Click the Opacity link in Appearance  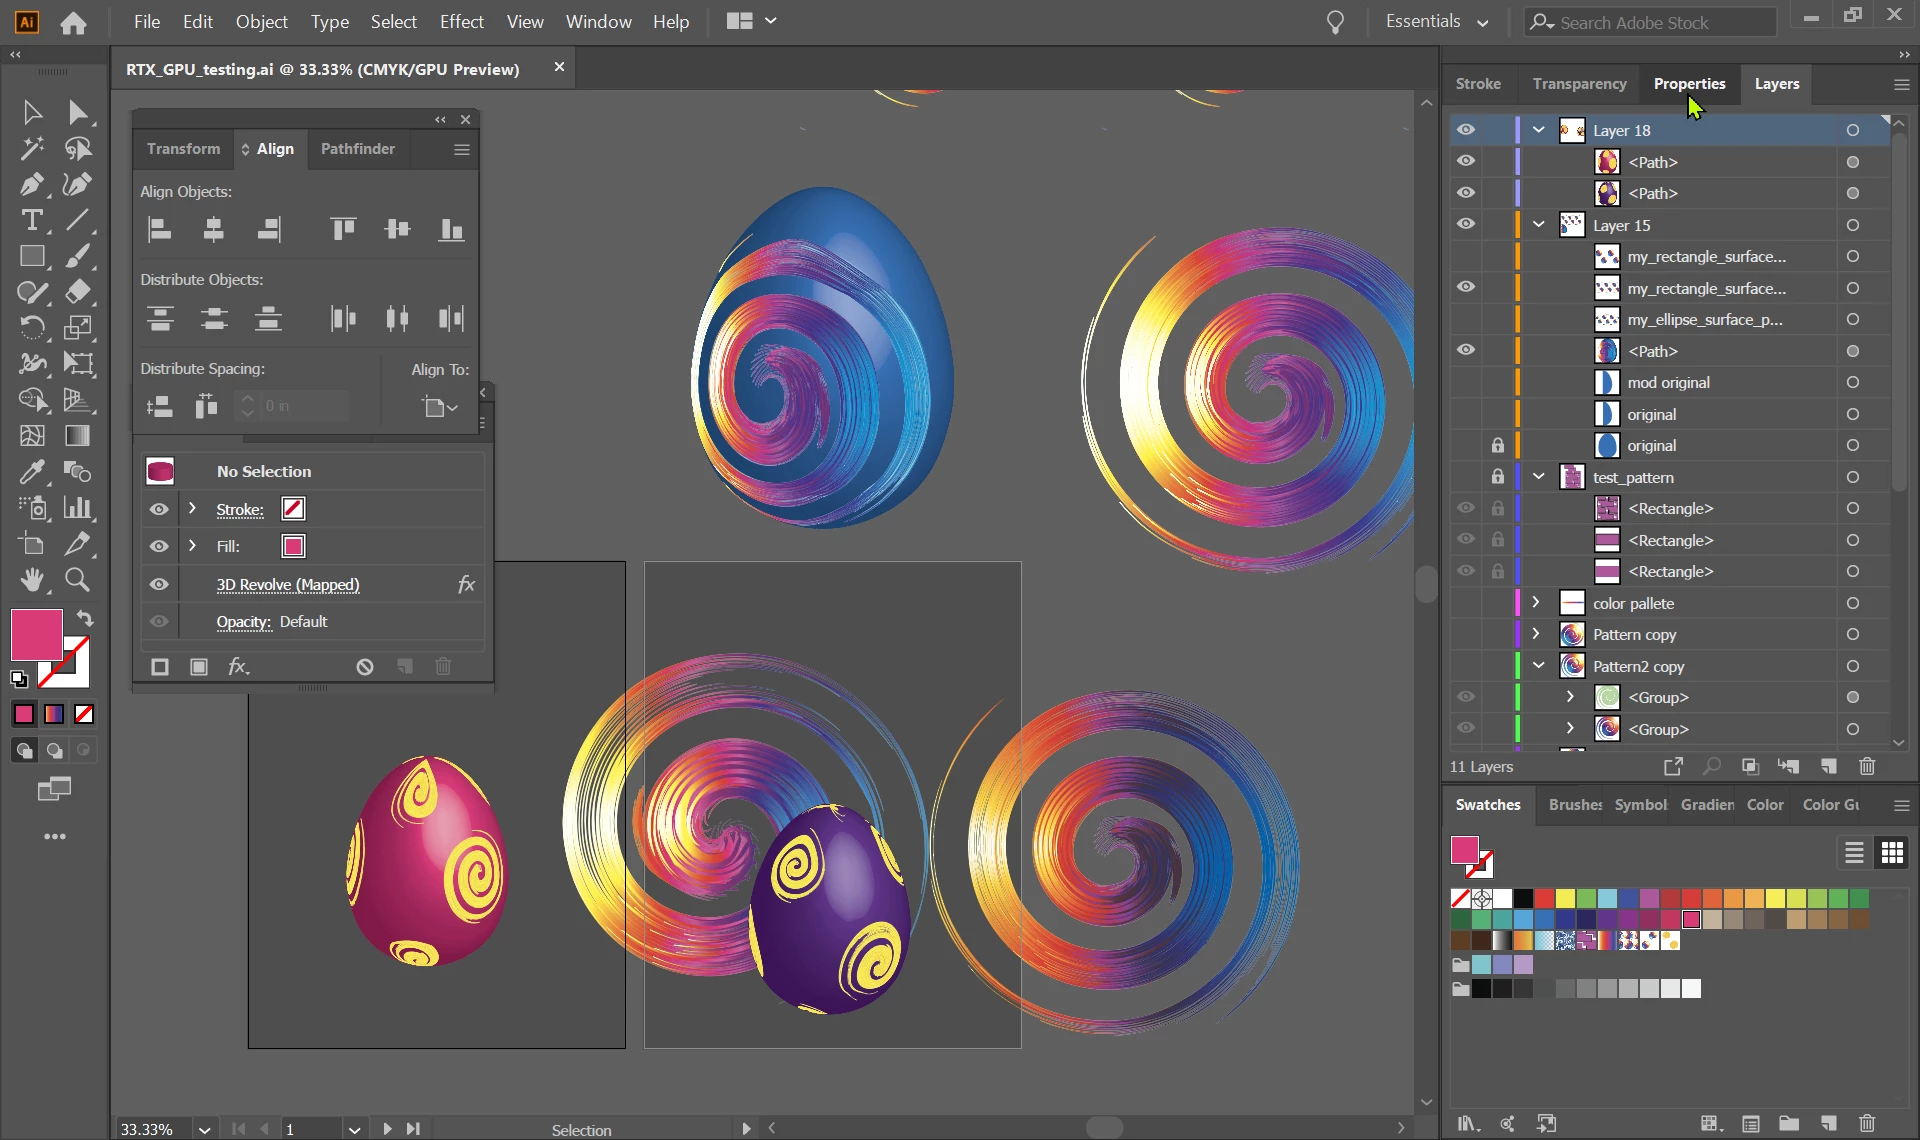[243, 622]
